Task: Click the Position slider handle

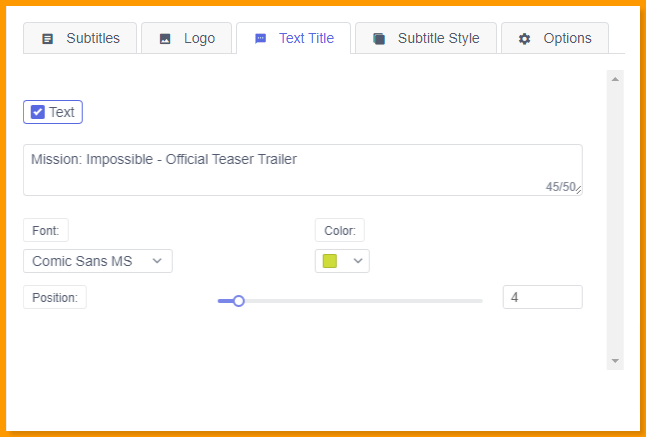Action: [x=239, y=301]
